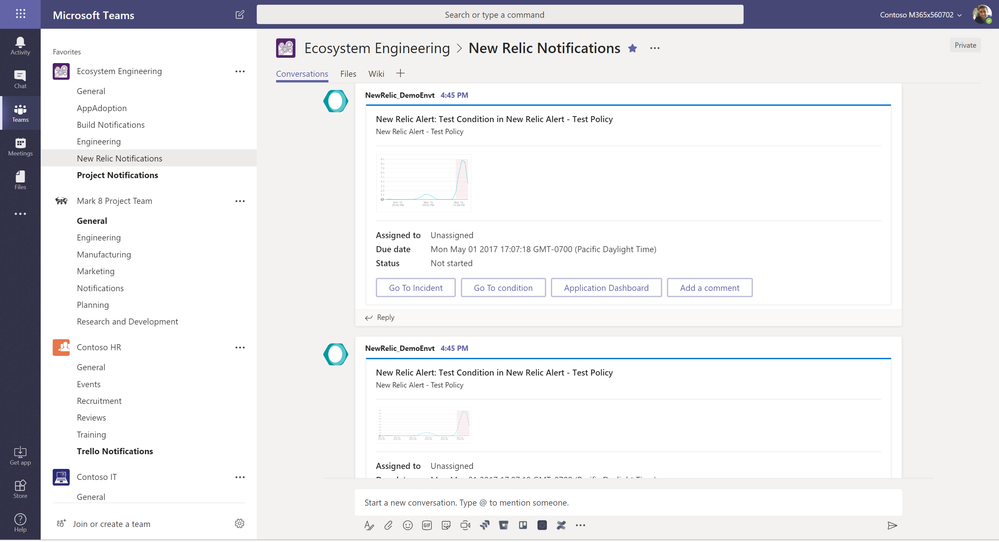Open the Contoso M365x560702 tenant dropdown
999x542 pixels.
(921, 15)
